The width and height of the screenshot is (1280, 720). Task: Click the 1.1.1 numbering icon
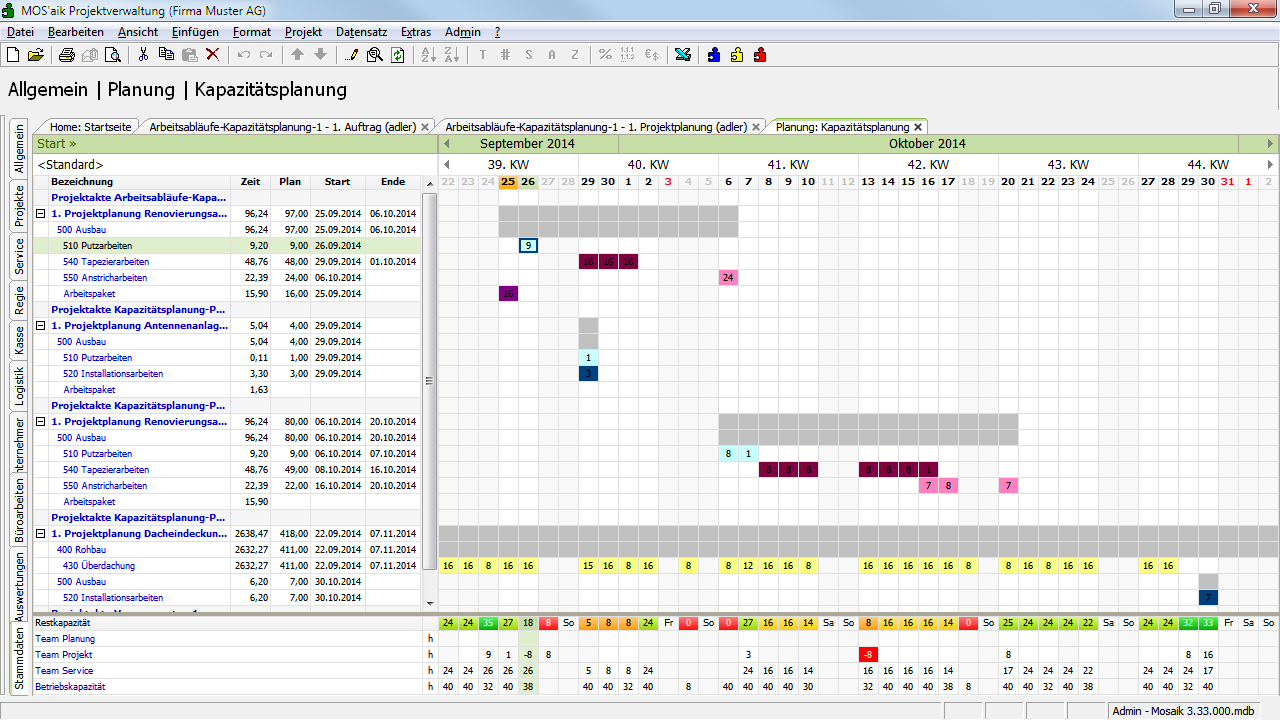628,55
